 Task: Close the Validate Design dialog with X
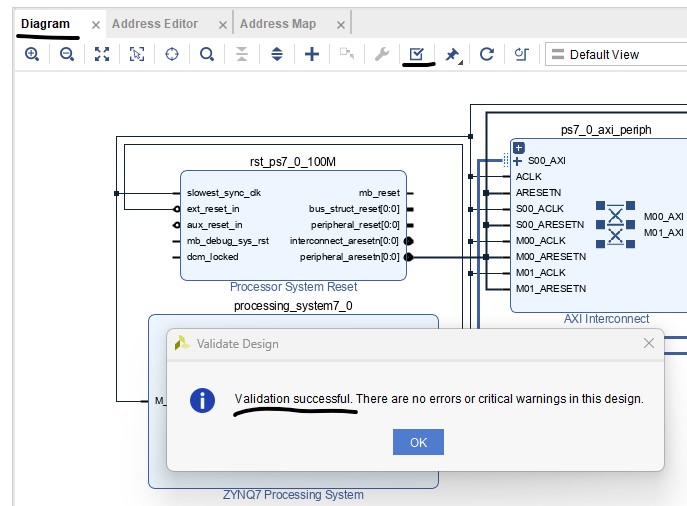point(648,343)
